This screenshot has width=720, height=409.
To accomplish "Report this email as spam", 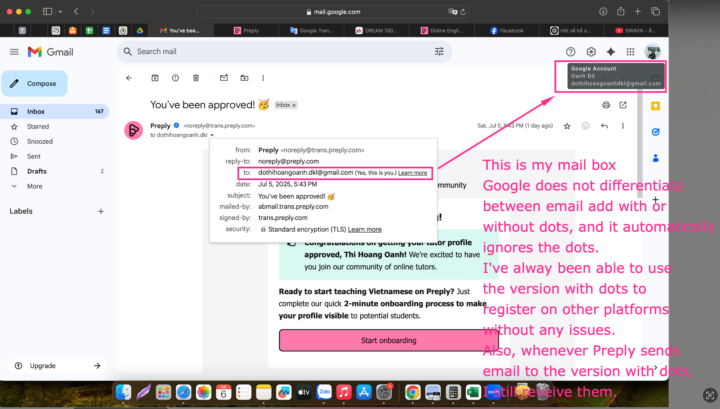I will click(x=175, y=78).
